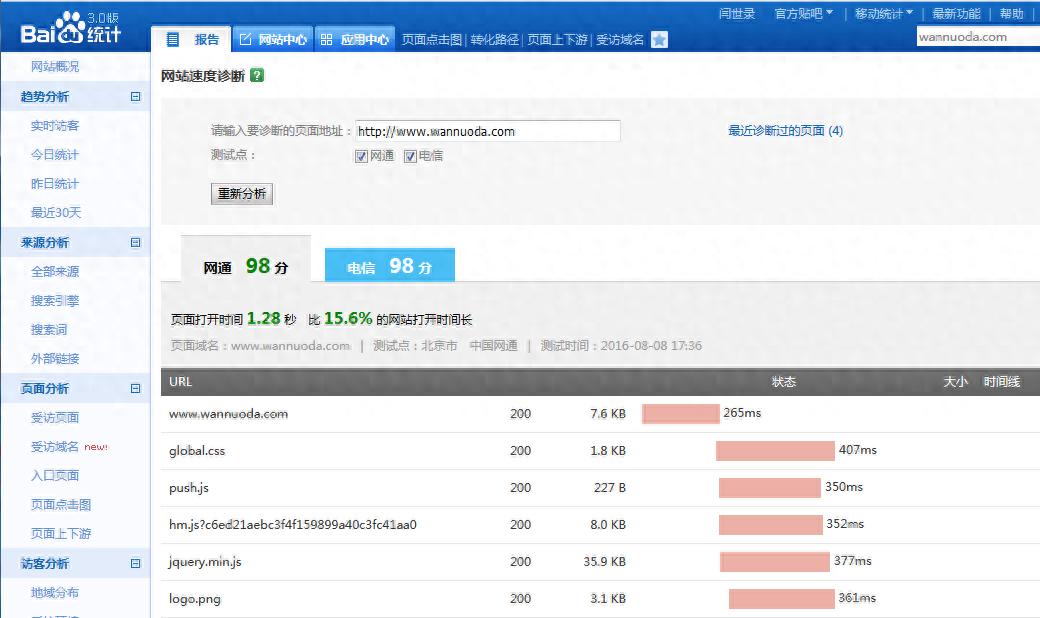Open the 最近诊断过的页面 link
This screenshot has width=1040, height=618.
[x=785, y=131]
